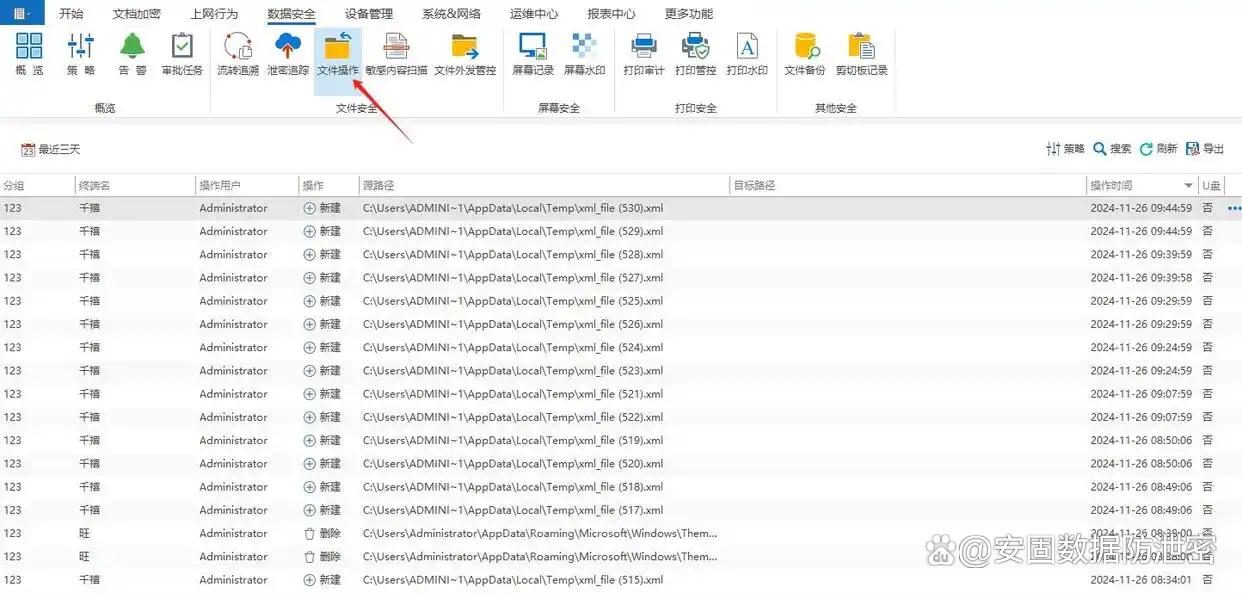Click the 刷新 refresh button
The height and width of the screenshot is (593, 1242).
click(1159, 149)
